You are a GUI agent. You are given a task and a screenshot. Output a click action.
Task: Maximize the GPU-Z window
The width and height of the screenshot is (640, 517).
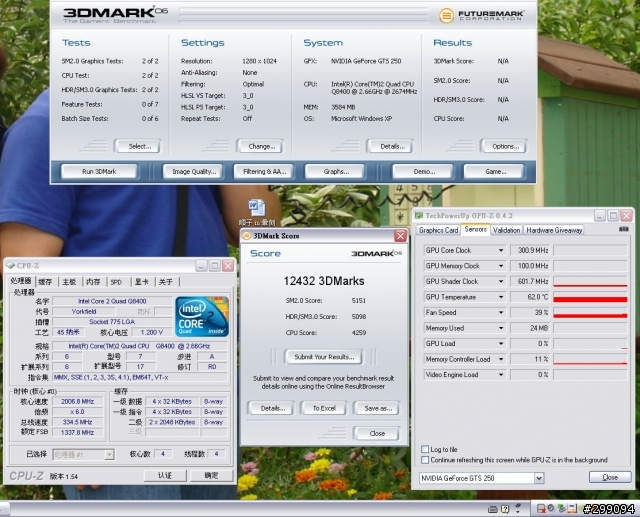pos(613,215)
